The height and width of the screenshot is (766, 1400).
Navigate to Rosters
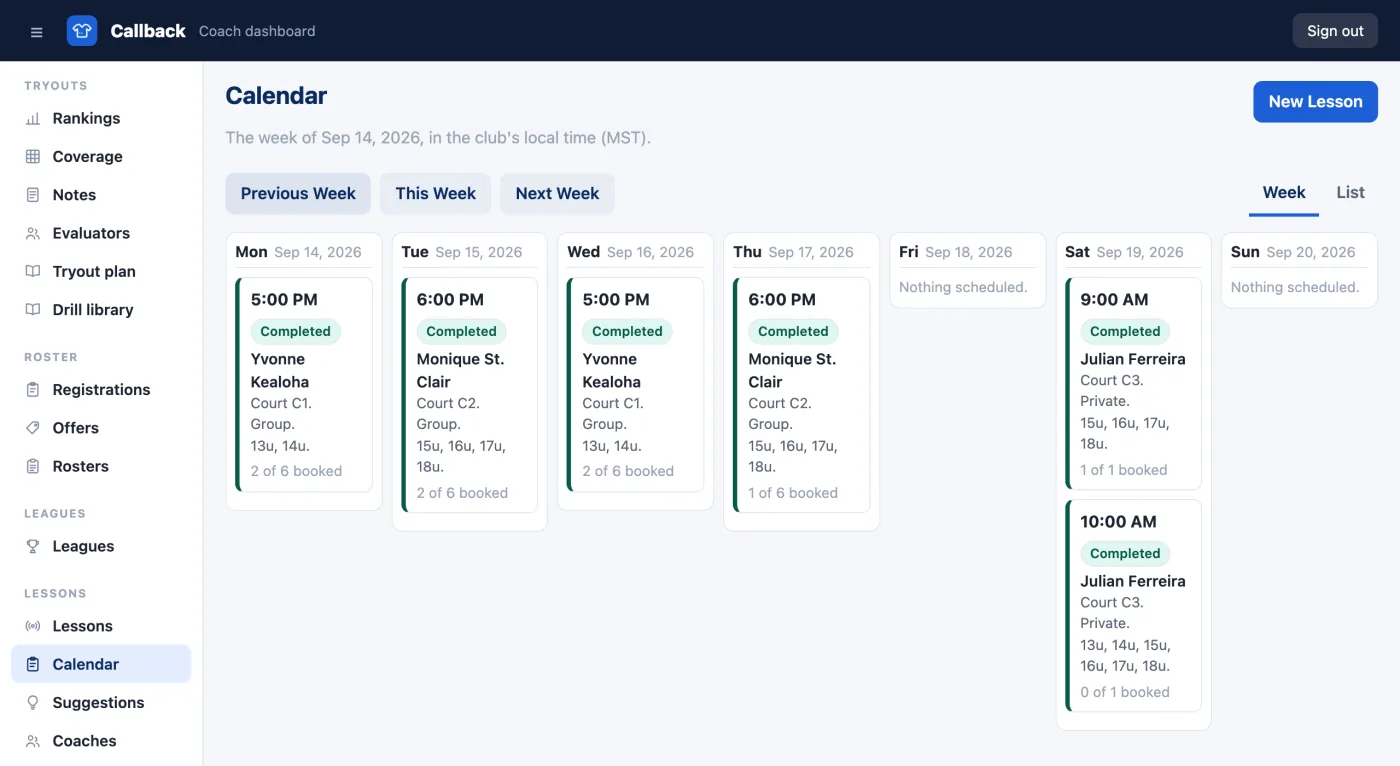coord(101,466)
